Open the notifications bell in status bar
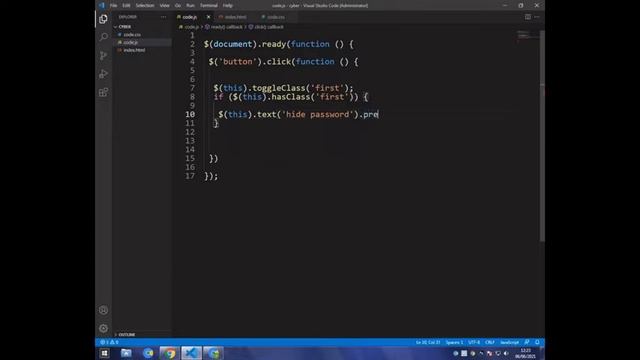640x360 pixels. 537,342
